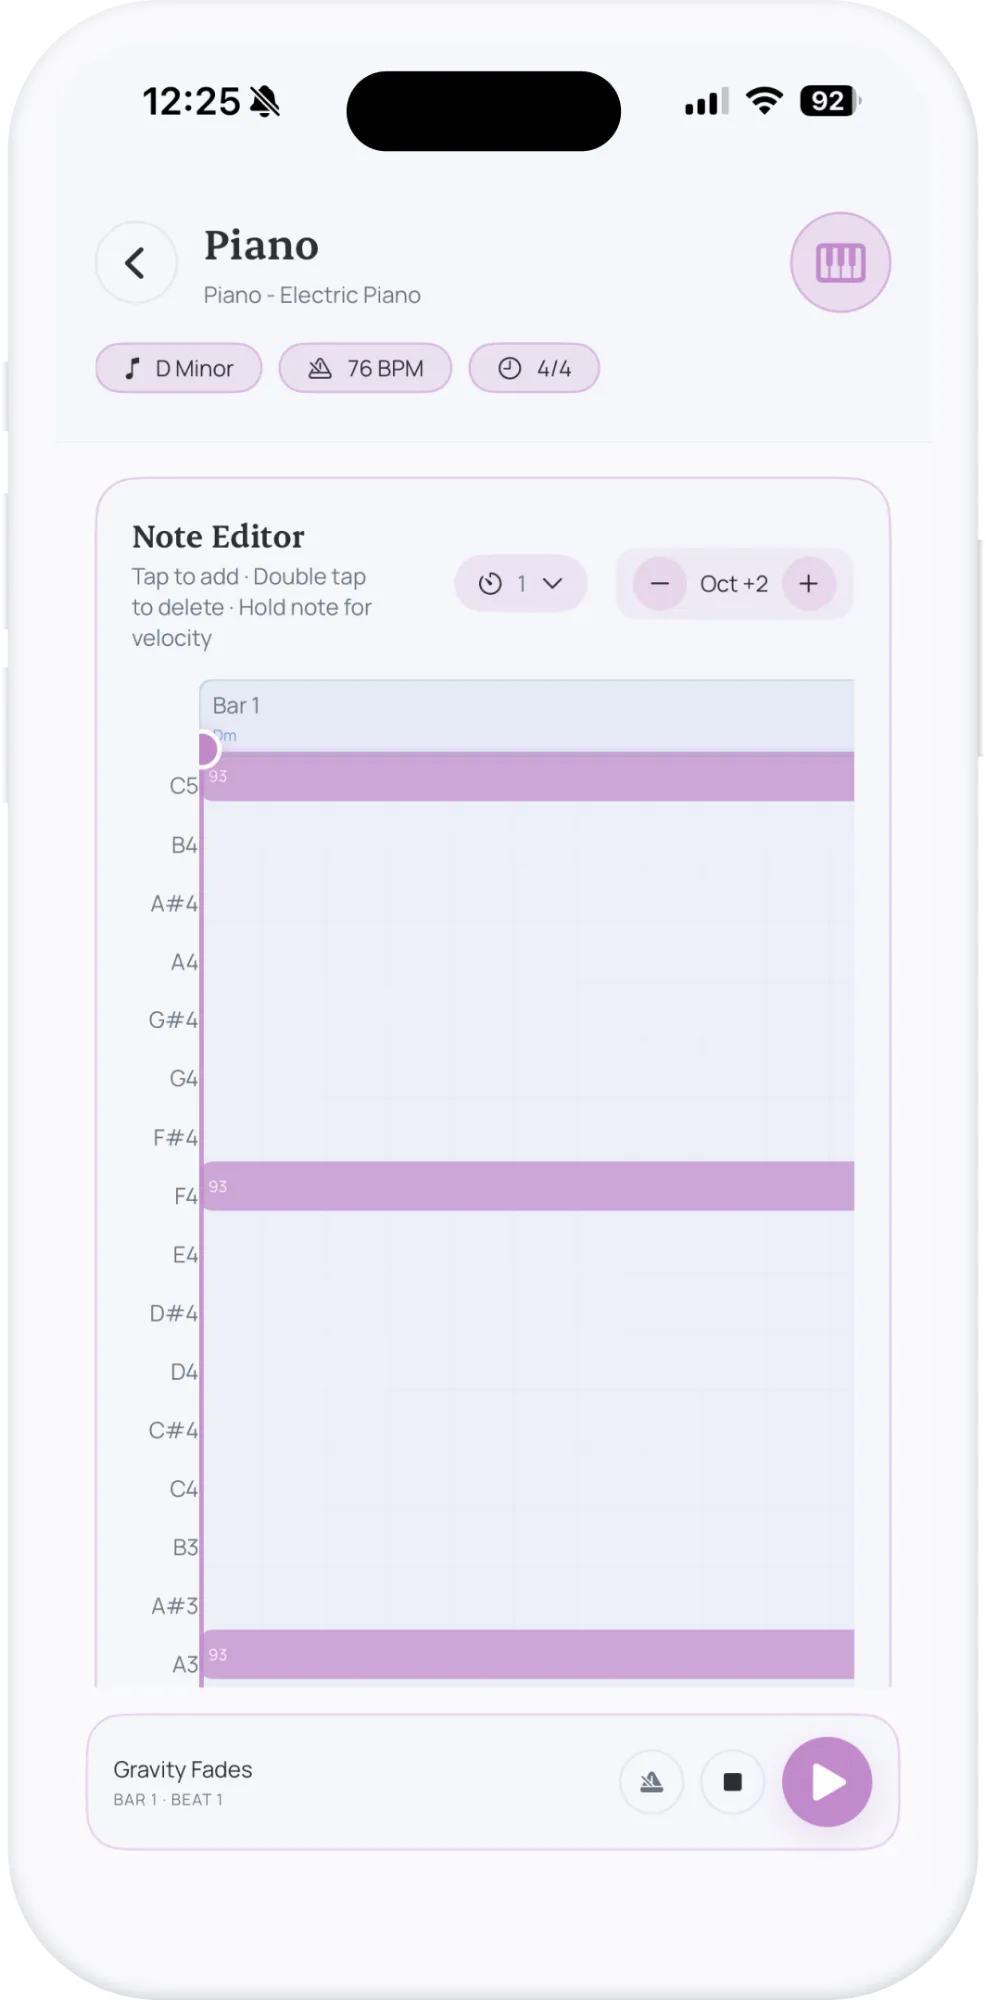The width and height of the screenshot is (986, 2000).
Task: Select the C5 note block
Action: click(x=528, y=777)
